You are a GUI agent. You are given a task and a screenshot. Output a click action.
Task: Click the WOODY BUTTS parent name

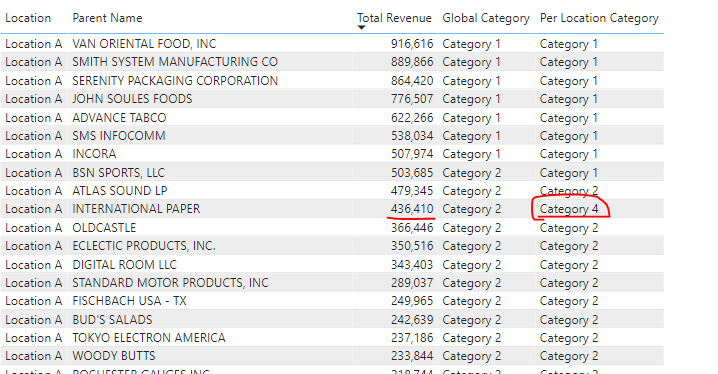point(114,356)
